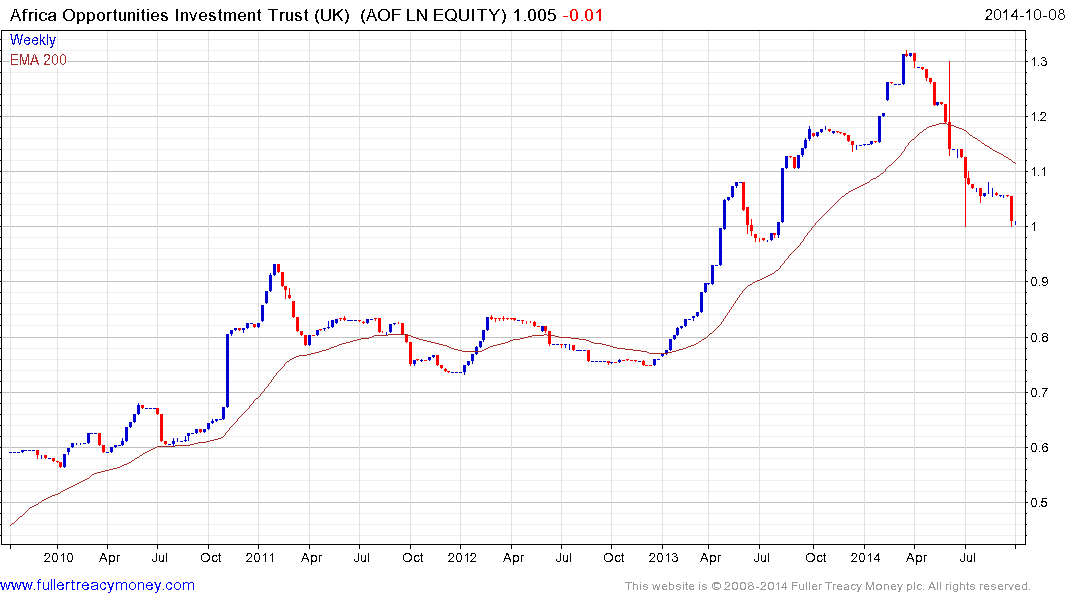This screenshot has height=600, width=1075.
Task: Select the 'EMA 200' legend label
Action: (x=38, y=60)
